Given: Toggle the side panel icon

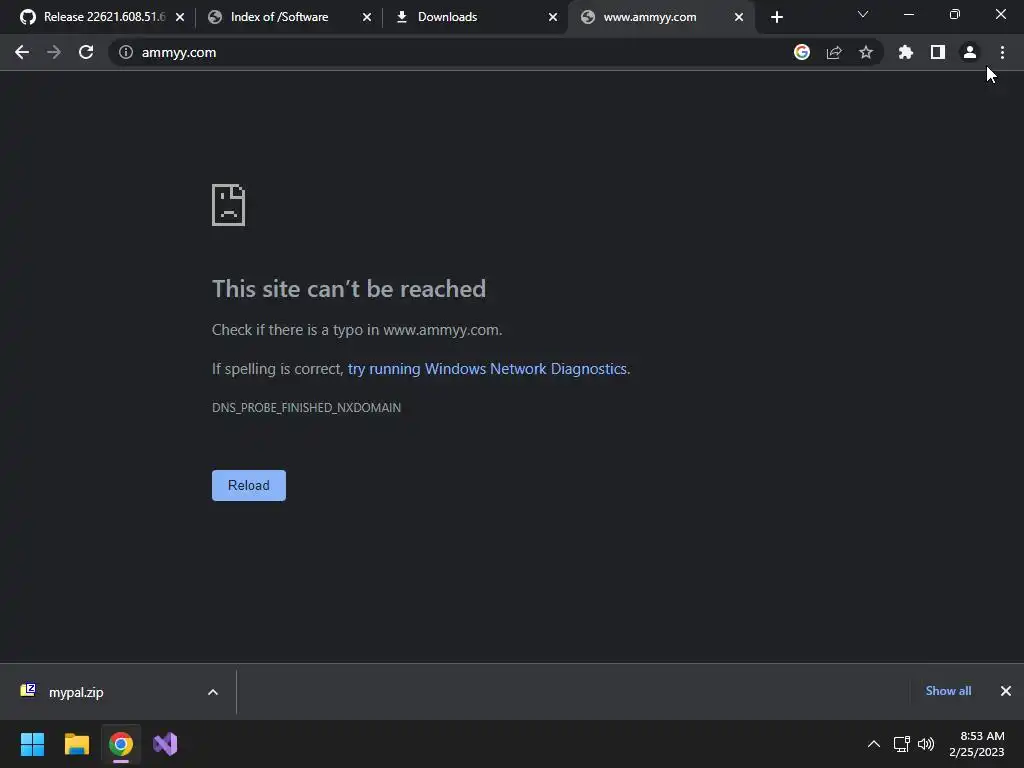Looking at the screenshot, I should click(938, 52).
